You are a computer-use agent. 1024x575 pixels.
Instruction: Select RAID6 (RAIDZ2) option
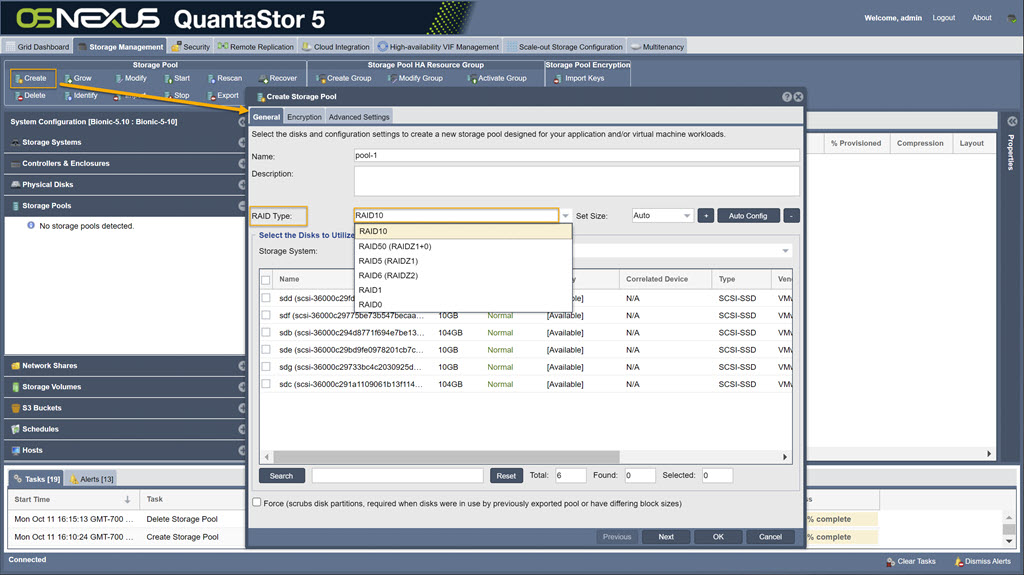[x=463, y=275]
